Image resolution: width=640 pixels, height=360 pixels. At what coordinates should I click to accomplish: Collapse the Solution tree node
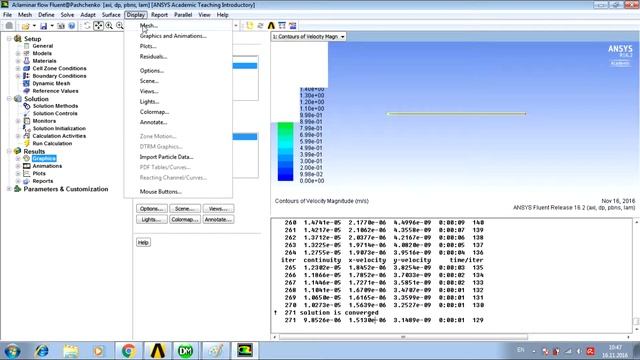click(x=9, y=99)
